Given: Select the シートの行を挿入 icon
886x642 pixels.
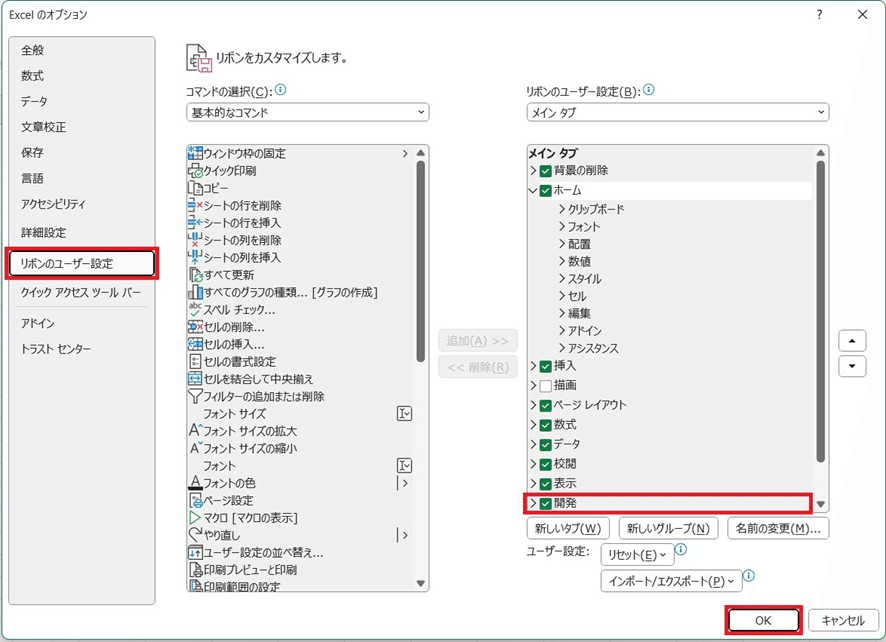Looking at the screenshot, I should pyautogui.click(x=195, y=223).
